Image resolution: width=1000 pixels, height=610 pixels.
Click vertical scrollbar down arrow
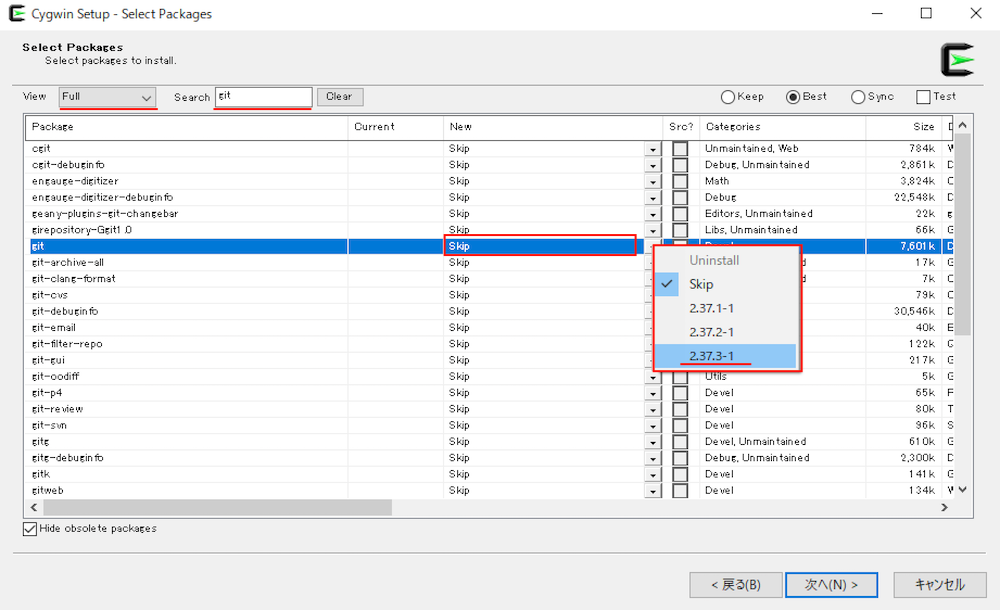coord(962,490)
